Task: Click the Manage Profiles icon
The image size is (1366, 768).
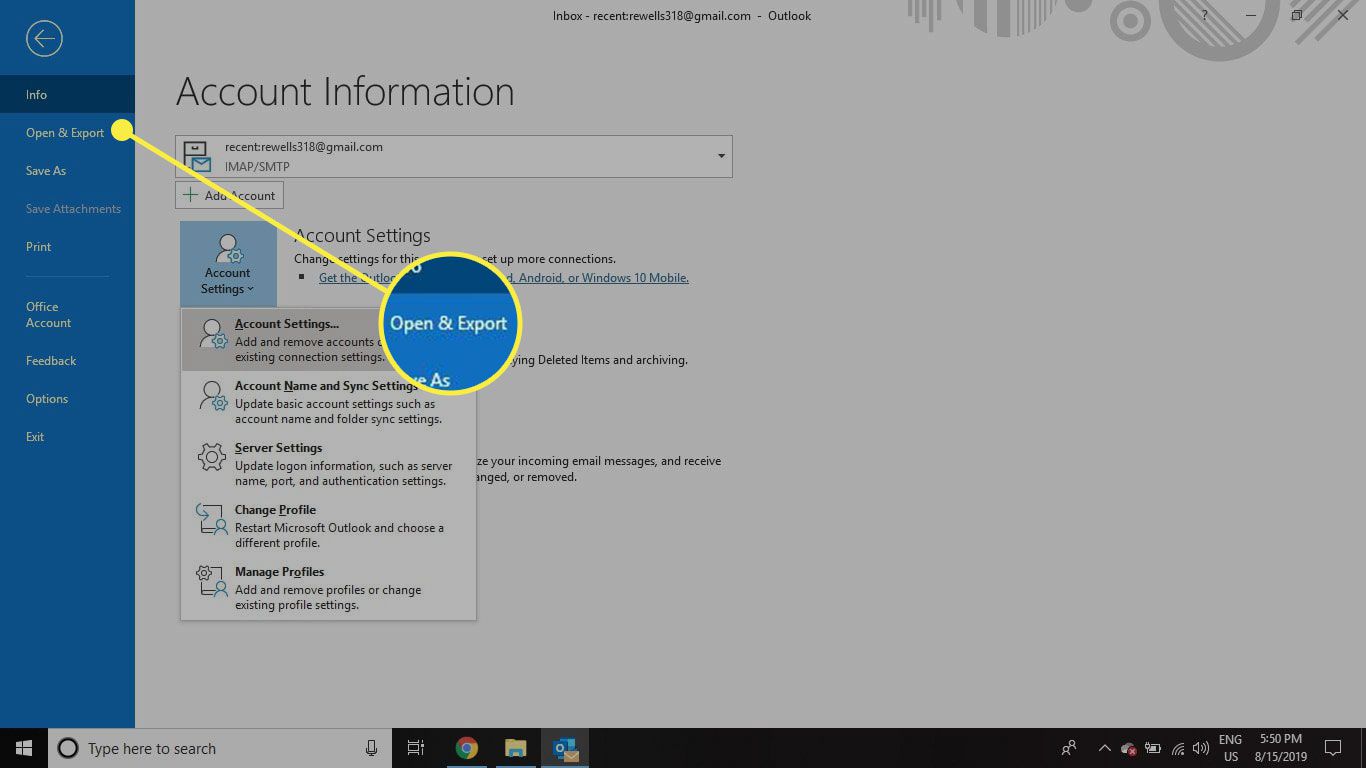Action: point(212,582)
